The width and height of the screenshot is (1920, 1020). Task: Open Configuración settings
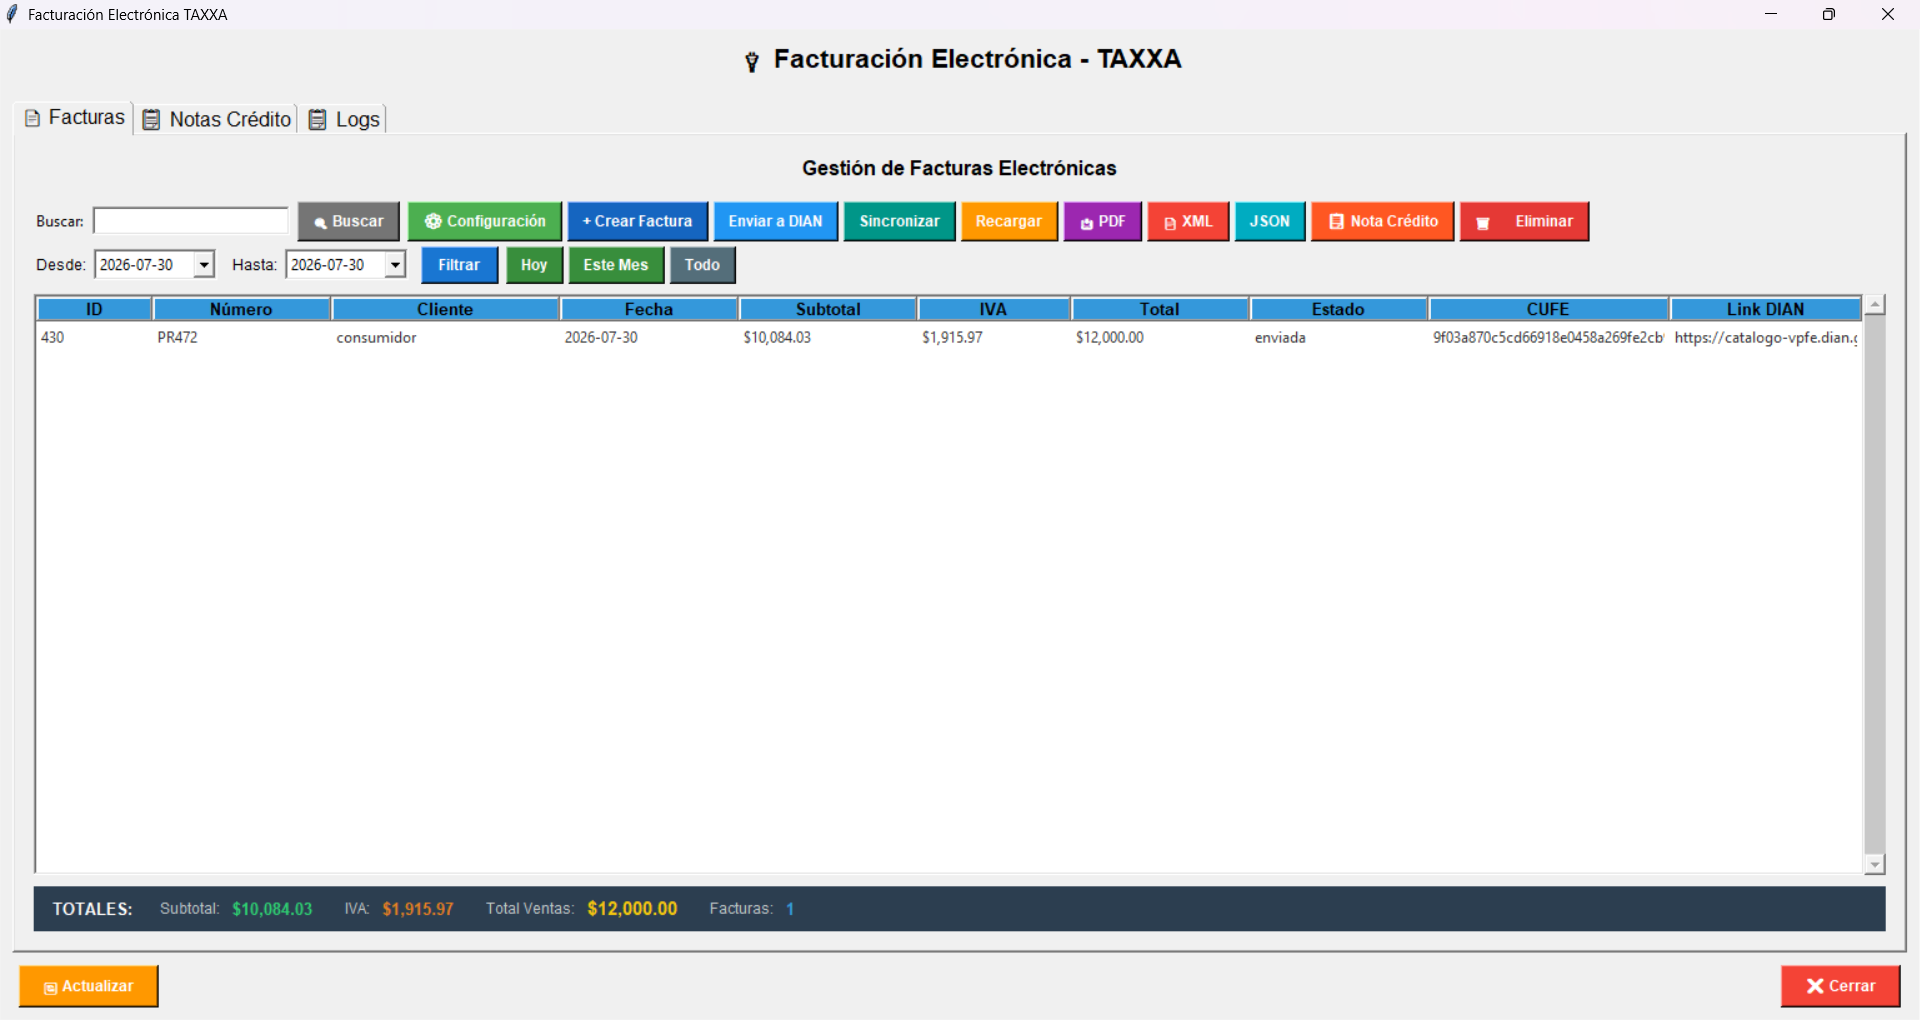pyautogui.click(x=485, y=221)
